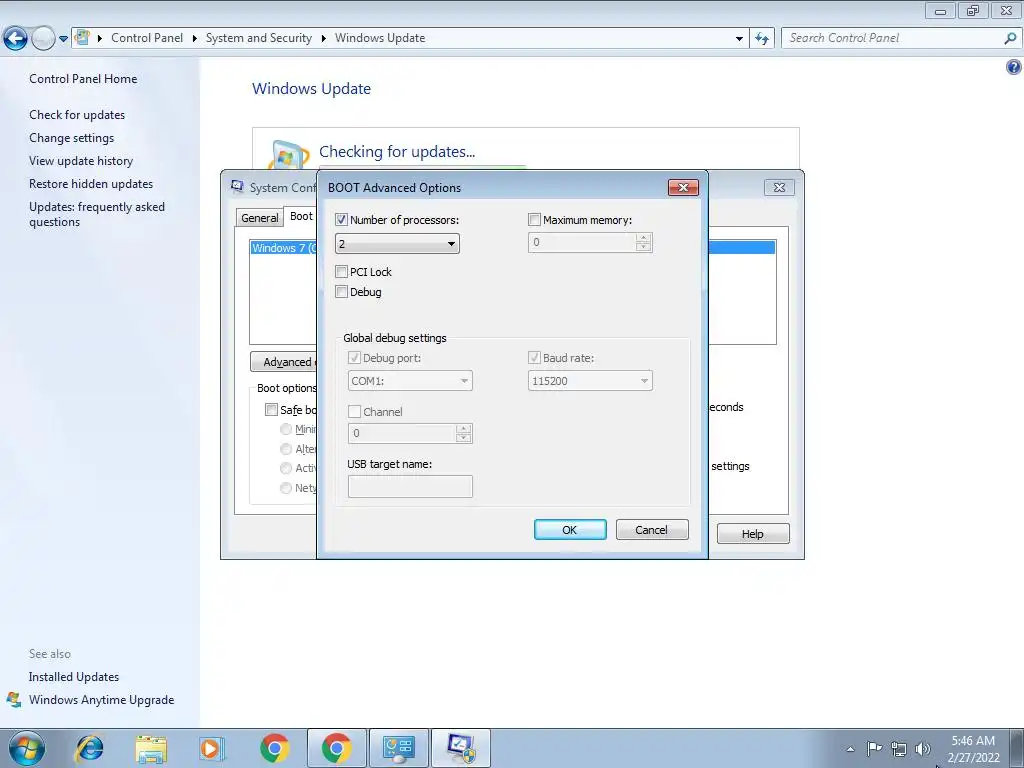Toggle the Debug checkbox

(x=341, y=292)
